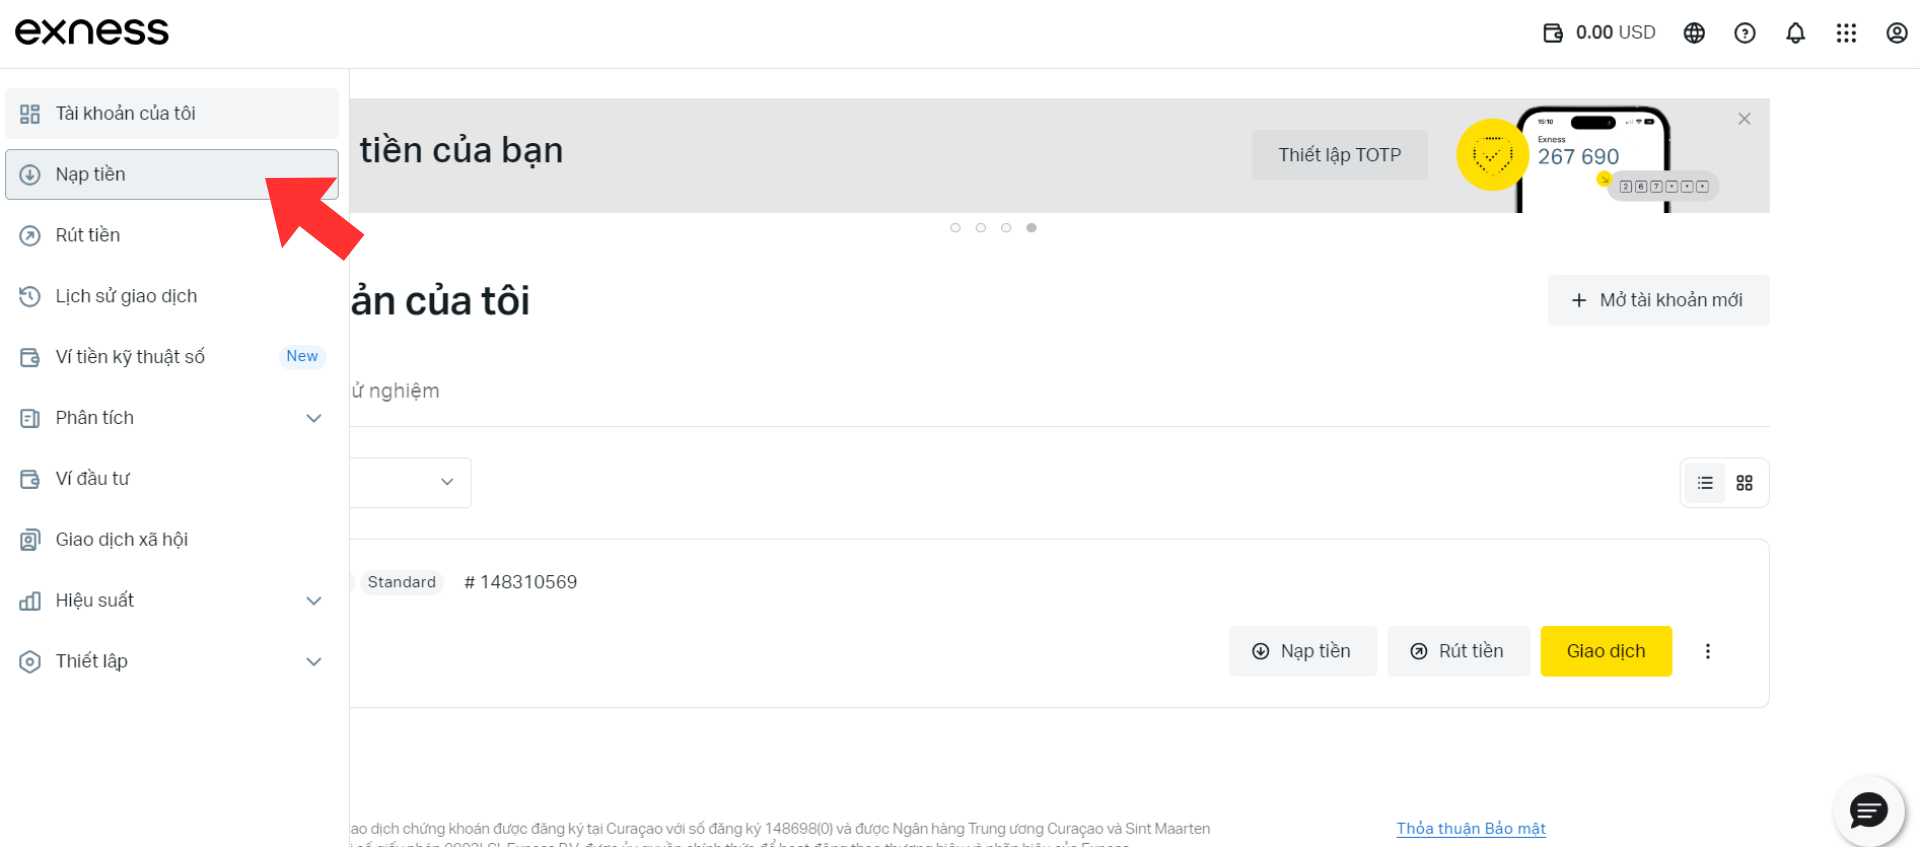Click the Giao dịch xã hội icon
Image resolution: width=1920 pixels, height=851 pixels.
click(30, 540)
